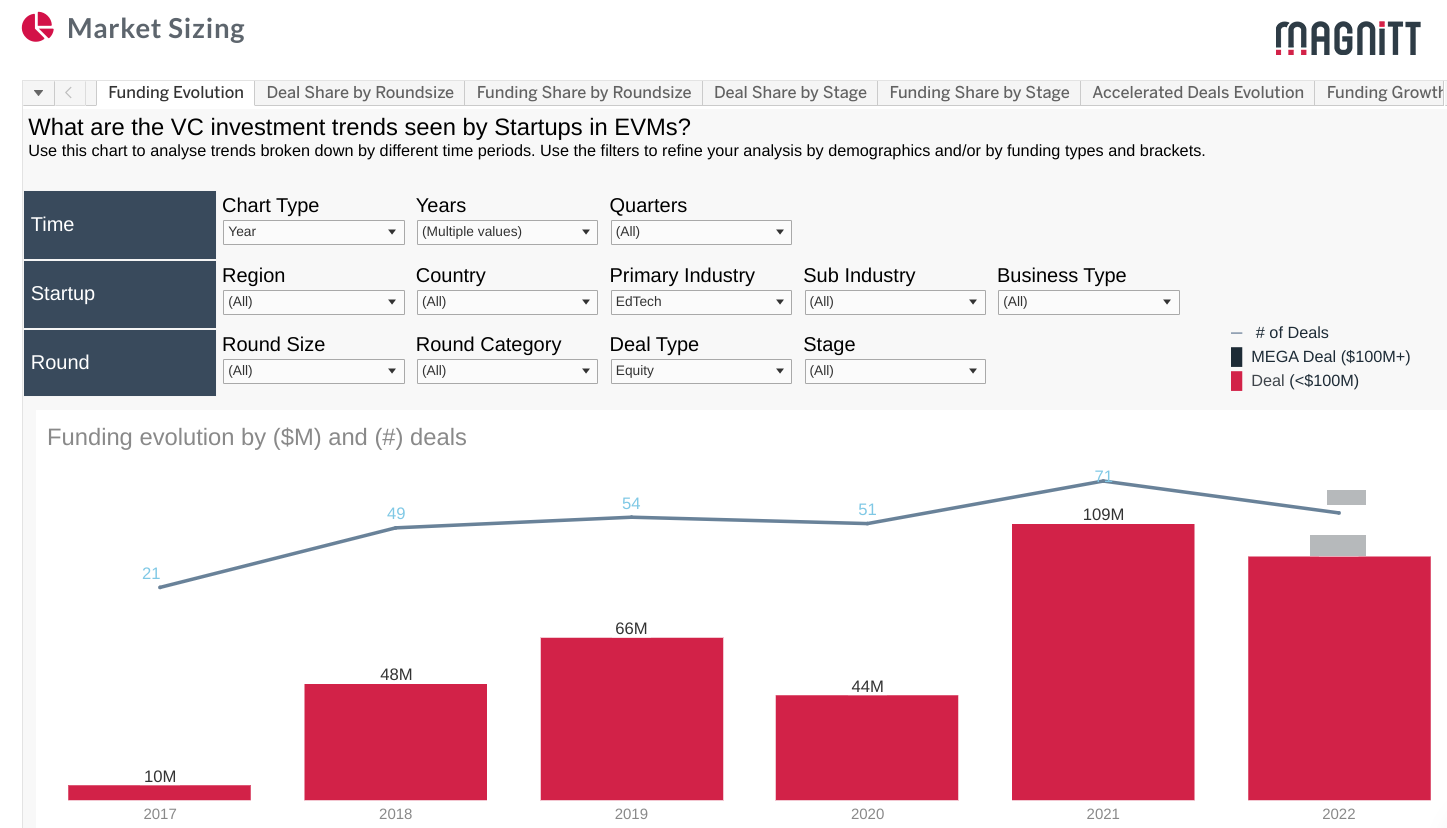Click the 'Round' sidebar section
Screen dimensions: 1447x828
pos(119,362)
